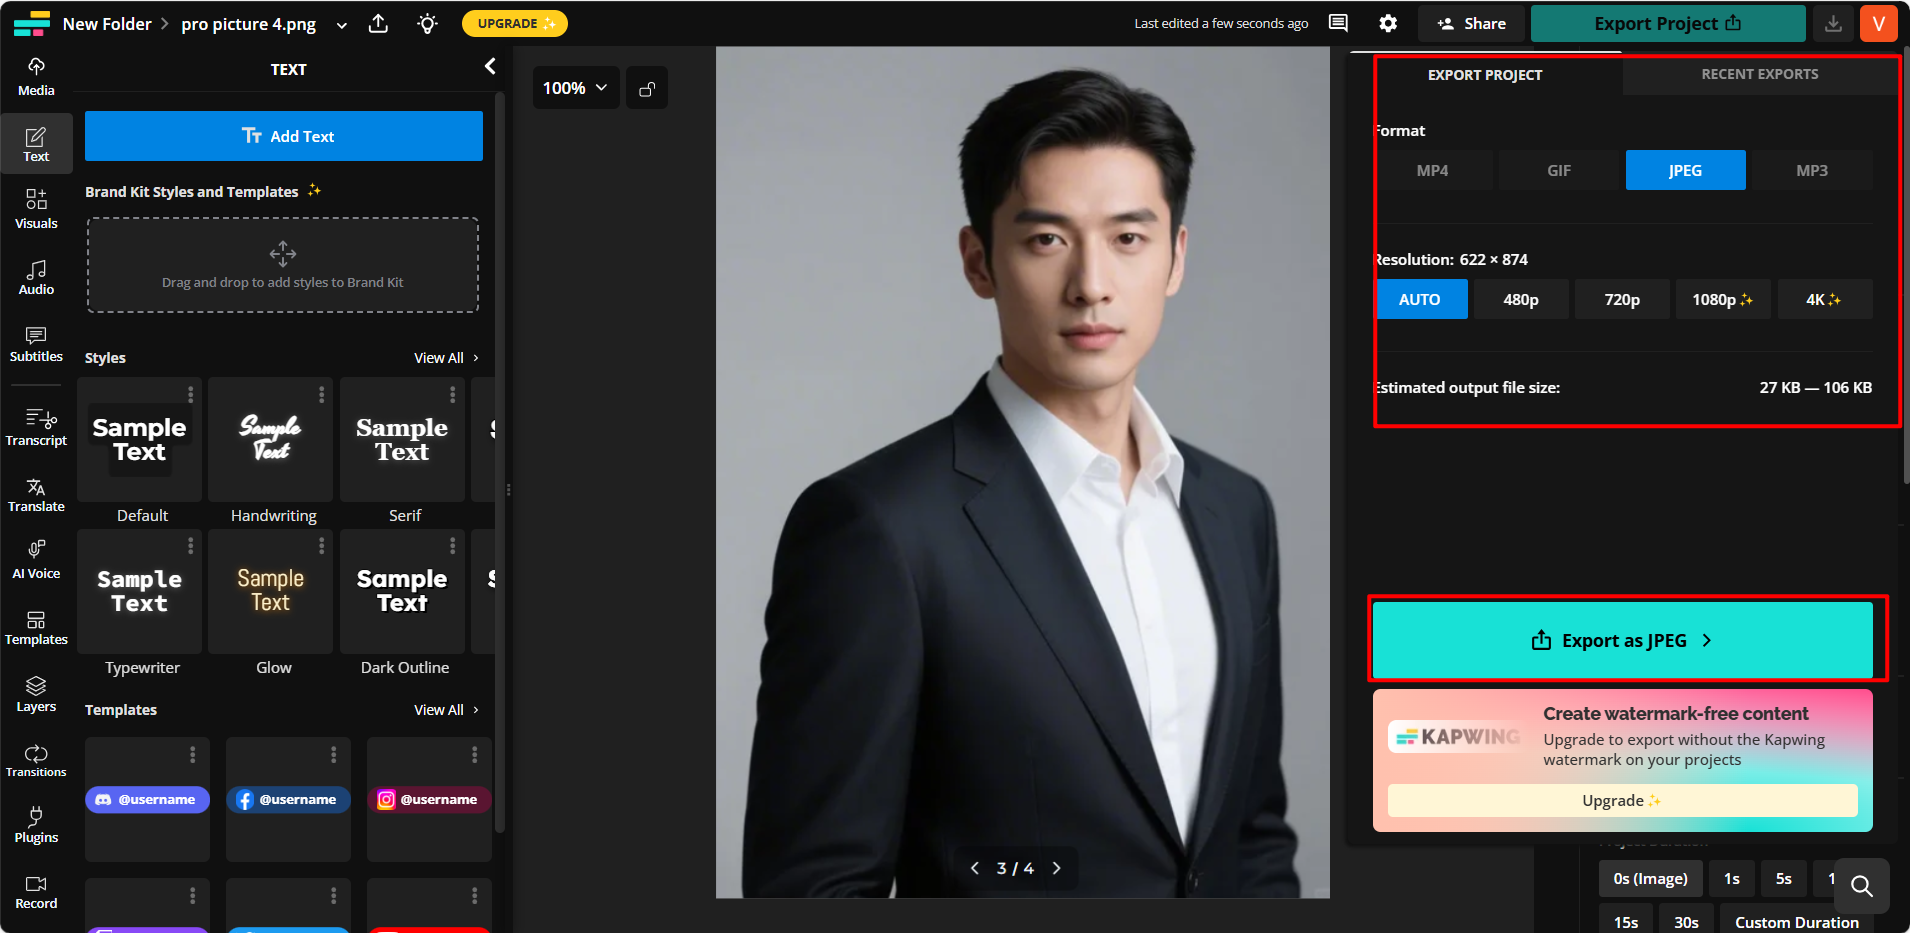Toggle the canvas lock icon
Screen dimensions: 1910x933
pyautogui.click(x=647, y=88)
